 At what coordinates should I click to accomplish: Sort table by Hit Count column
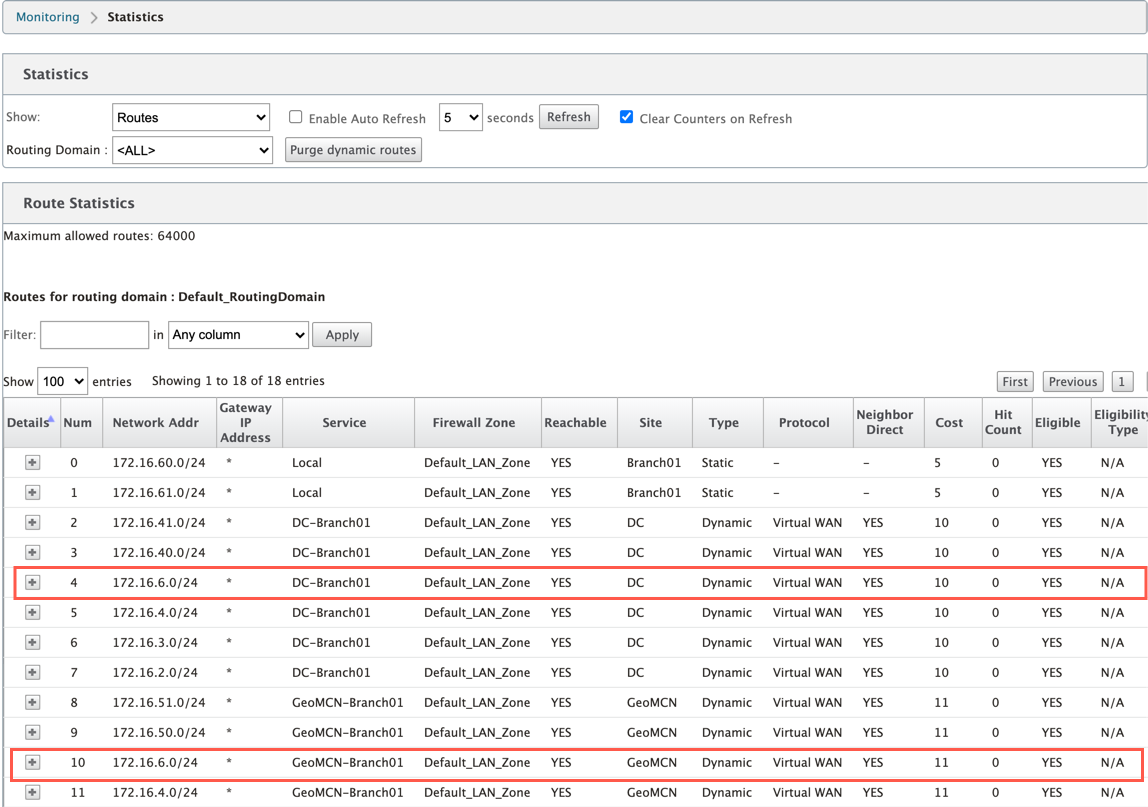coord(1007,423)
